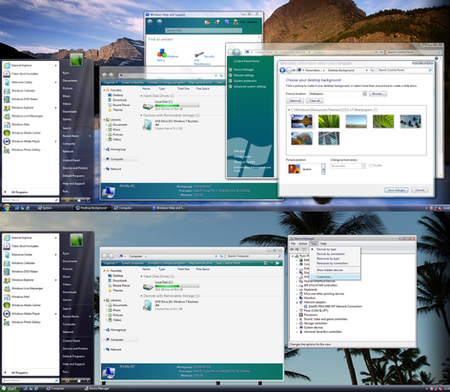Toggle Show hidden devices menu item
Screen dimensions: 450x392
(x=335, y=270)
